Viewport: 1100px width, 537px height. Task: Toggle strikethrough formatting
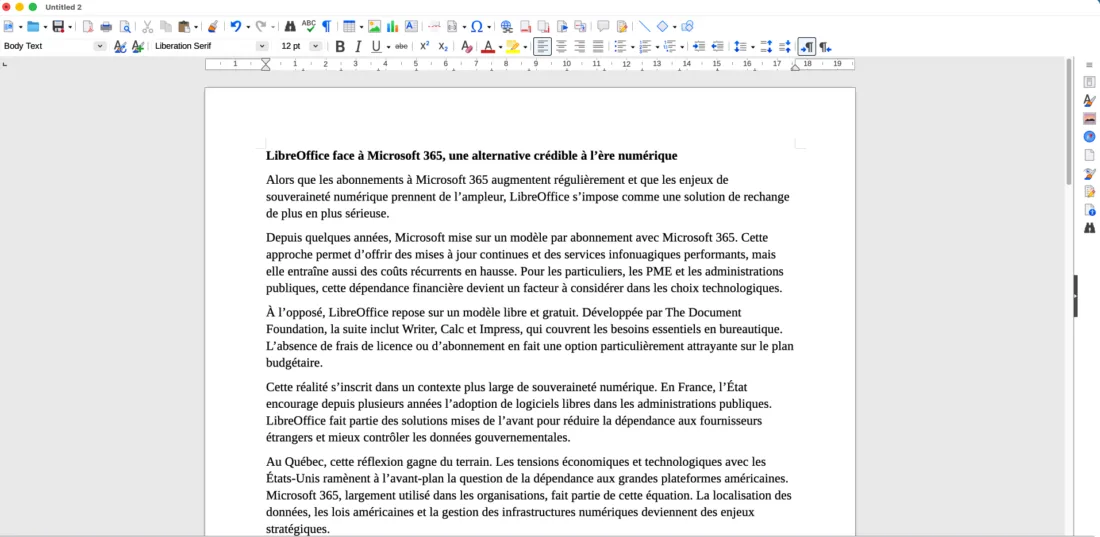[x=401, y=46]
